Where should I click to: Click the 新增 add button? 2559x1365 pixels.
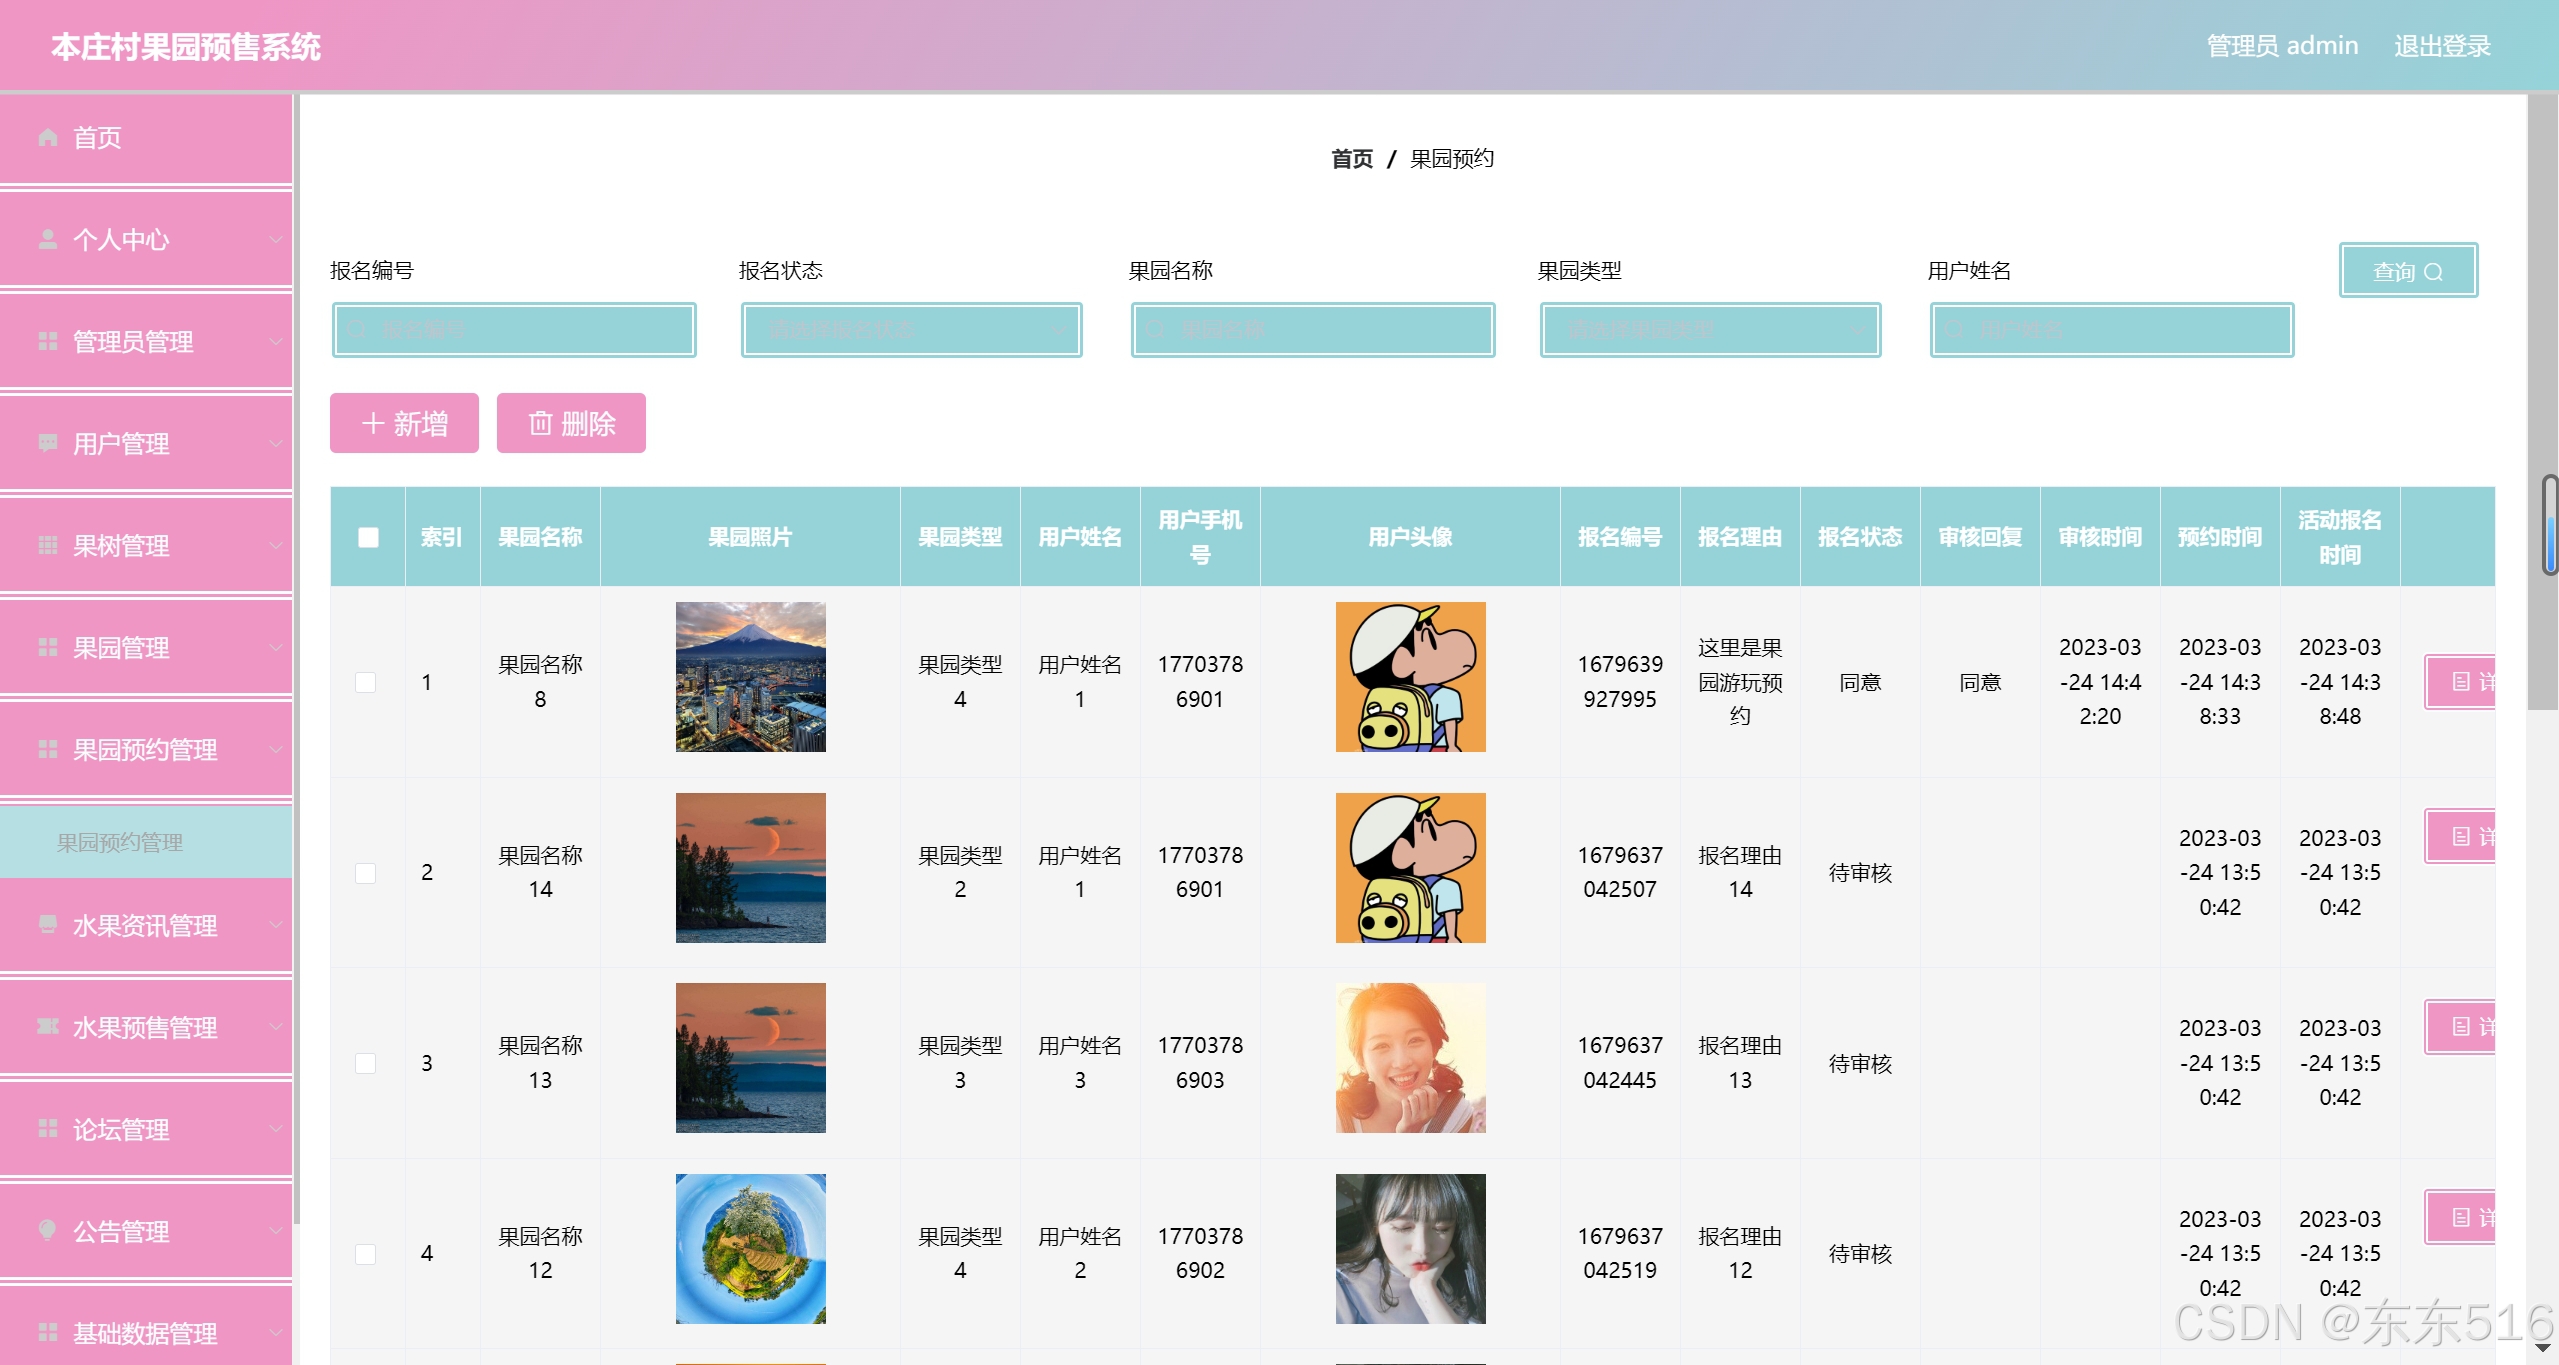(404, 423)
